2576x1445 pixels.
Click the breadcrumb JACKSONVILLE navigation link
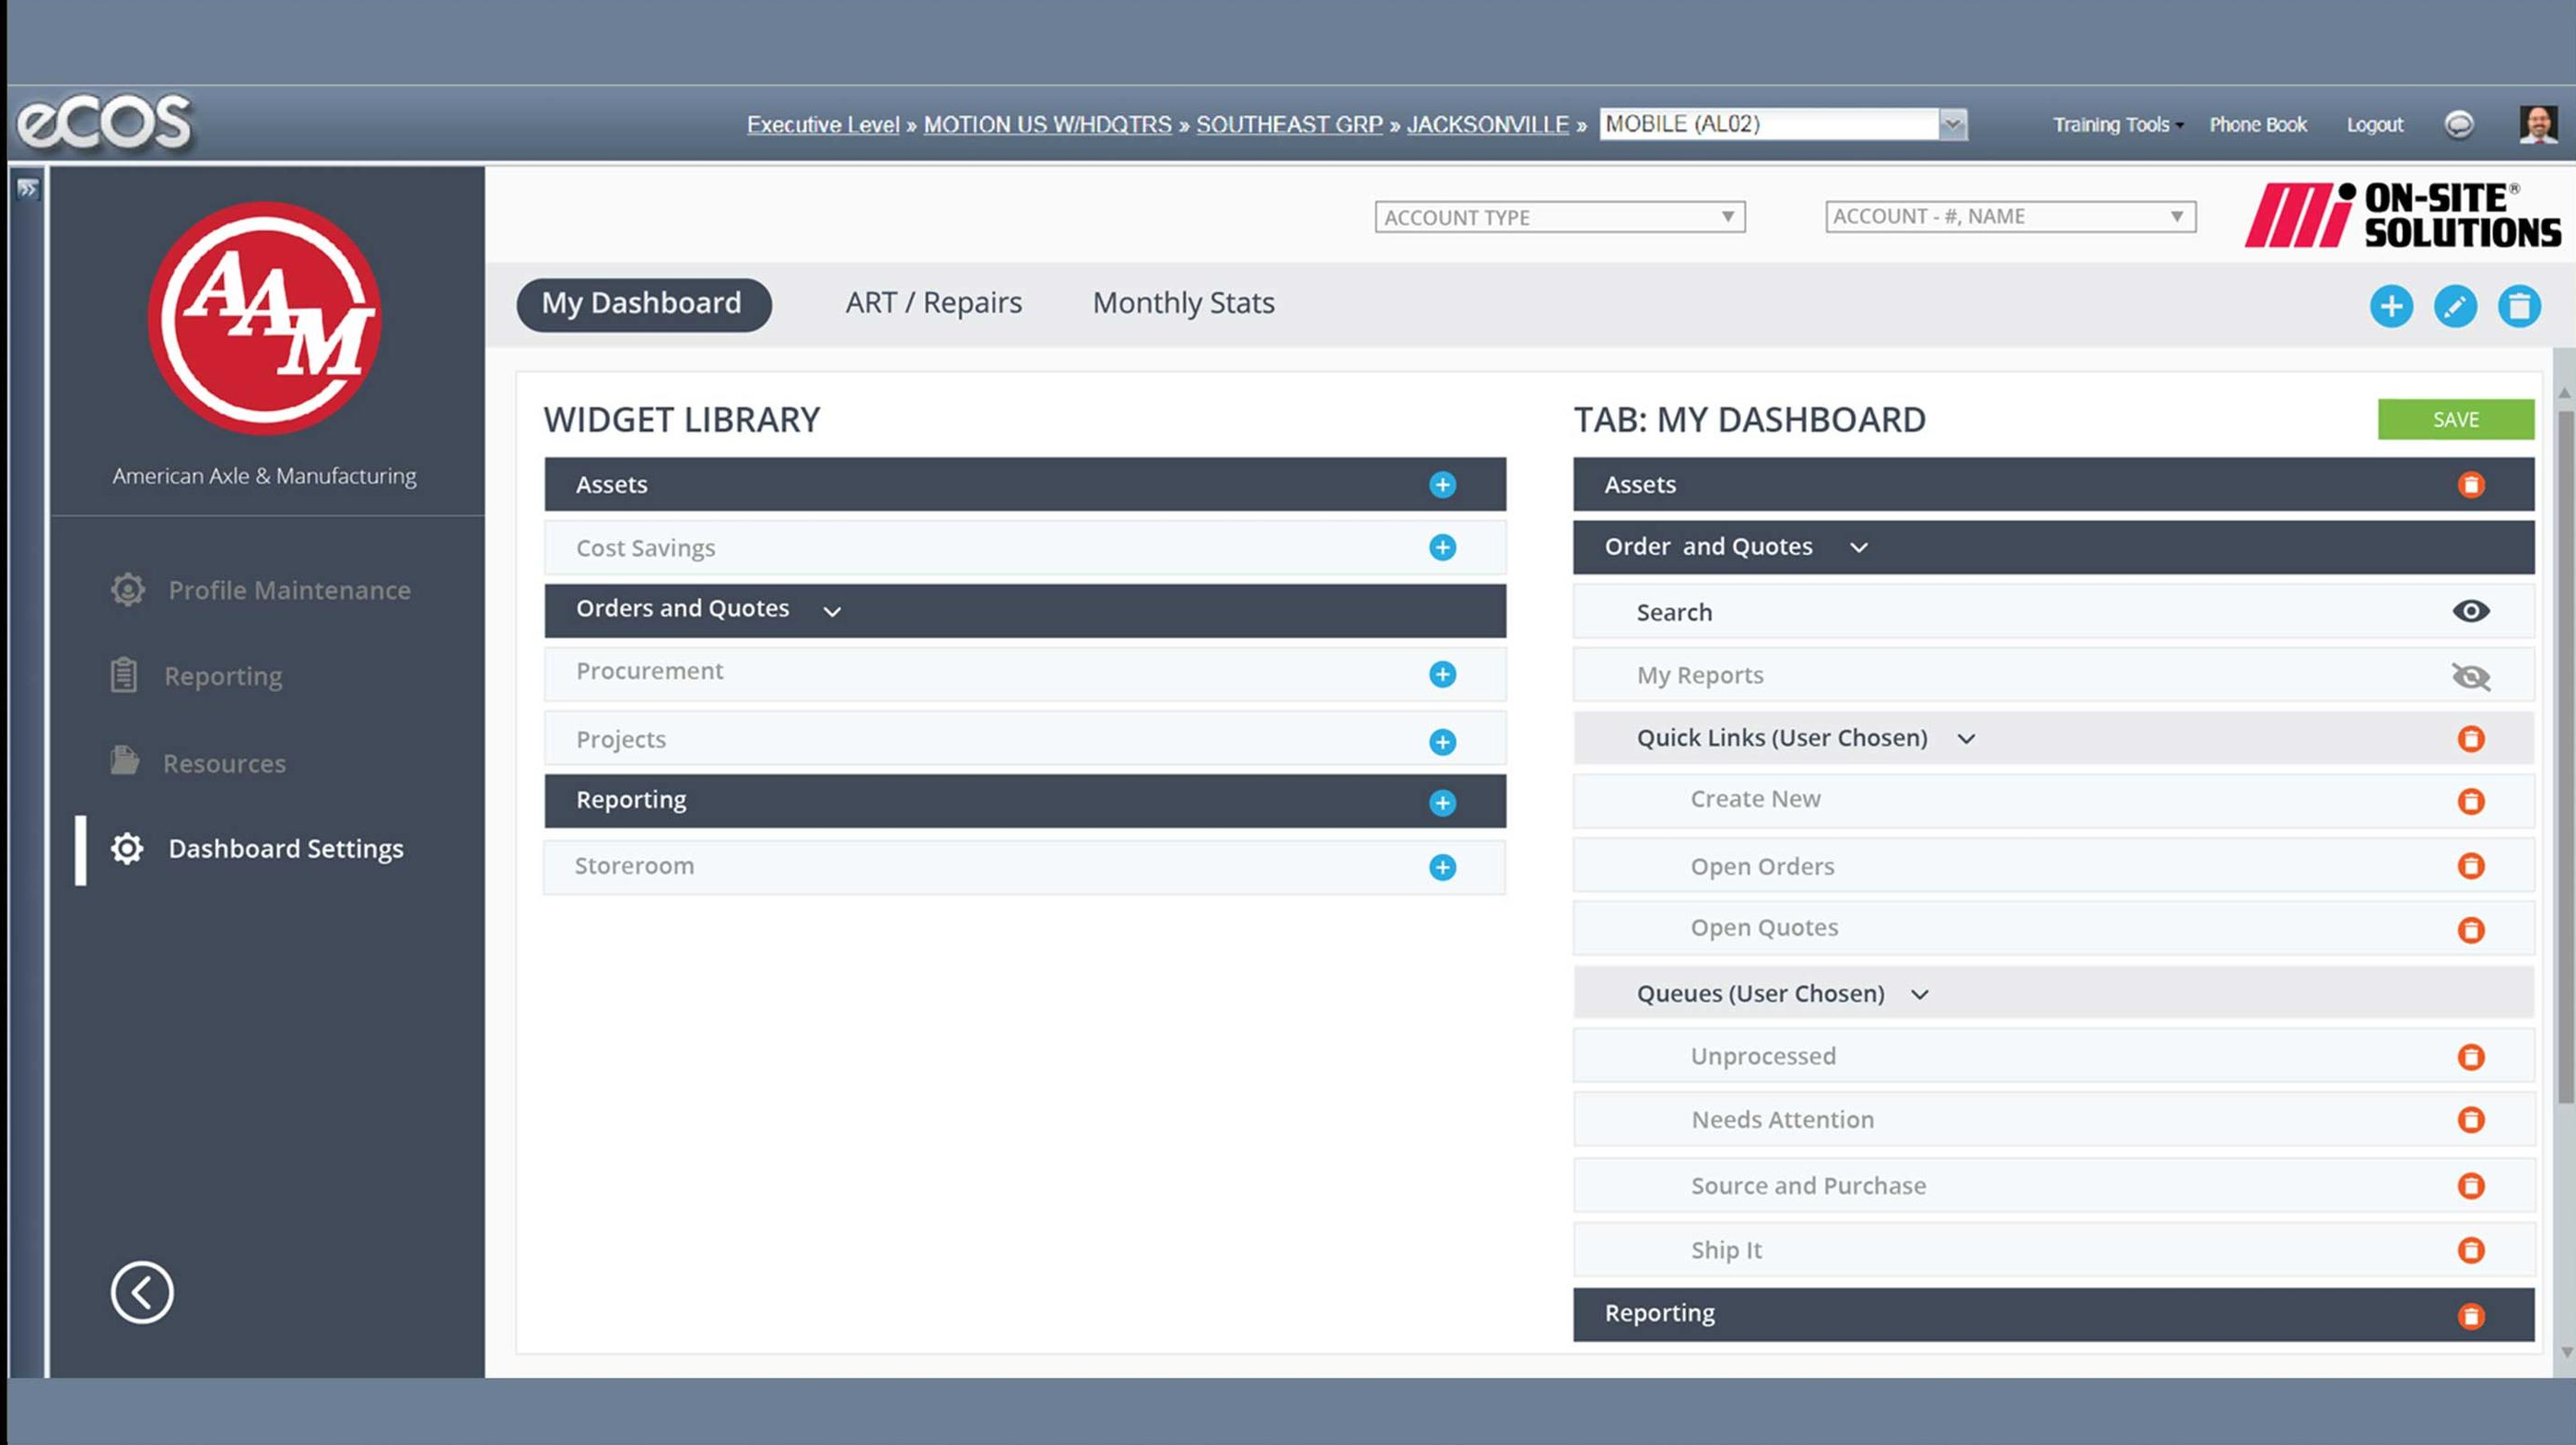click(1488, 123)
